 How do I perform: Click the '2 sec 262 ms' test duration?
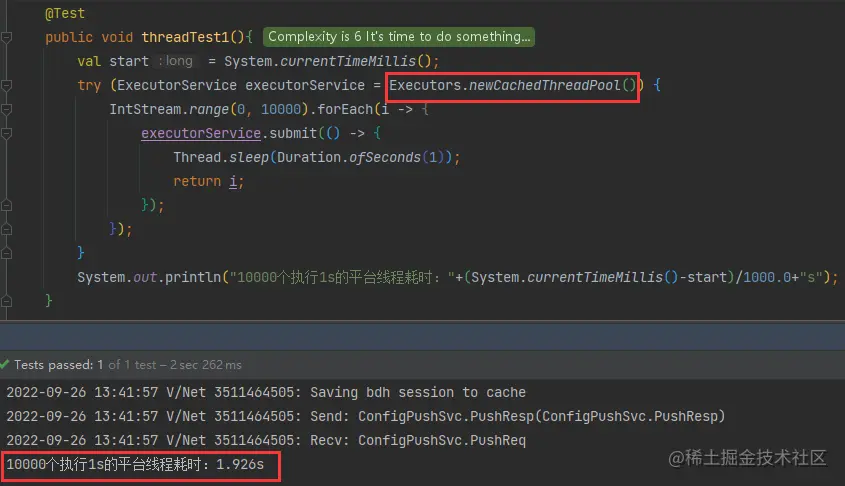pyautogui.click(x=206, y=365)
